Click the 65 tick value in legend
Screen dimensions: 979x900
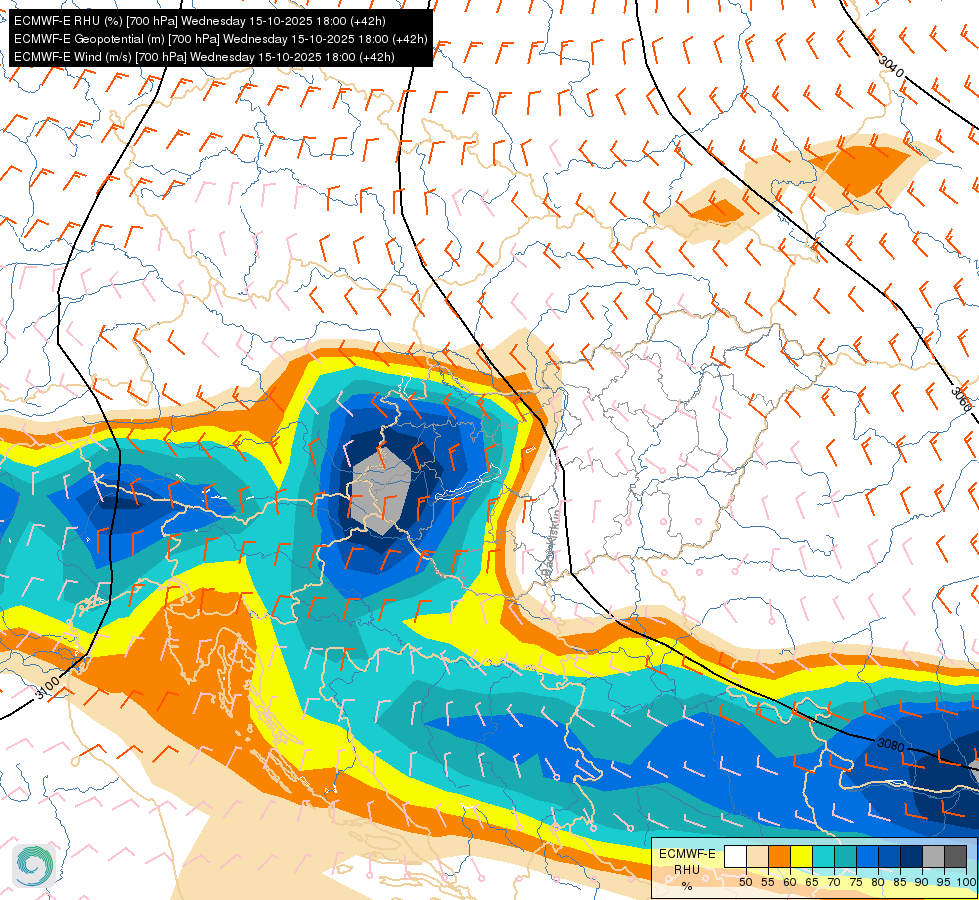[x=812, y=883]
